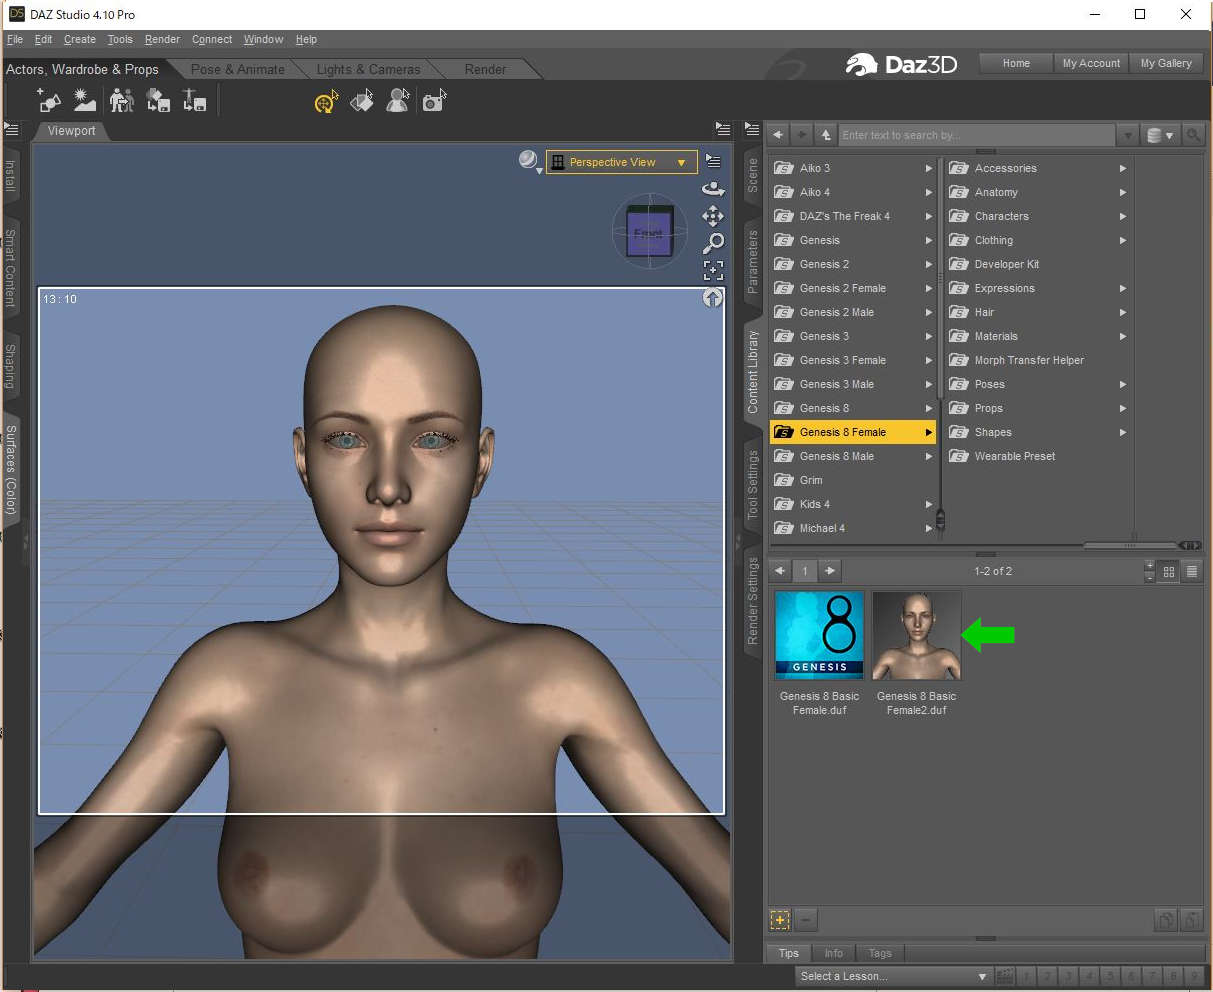Screen dimensions: 1213x992
Task: Click the My Account button
Action: (1091, 63)
